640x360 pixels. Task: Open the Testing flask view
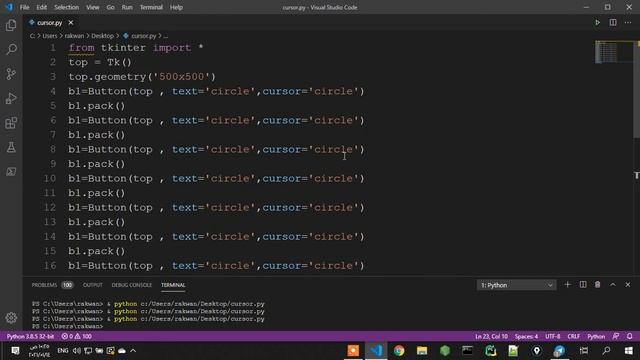(11, 147)
